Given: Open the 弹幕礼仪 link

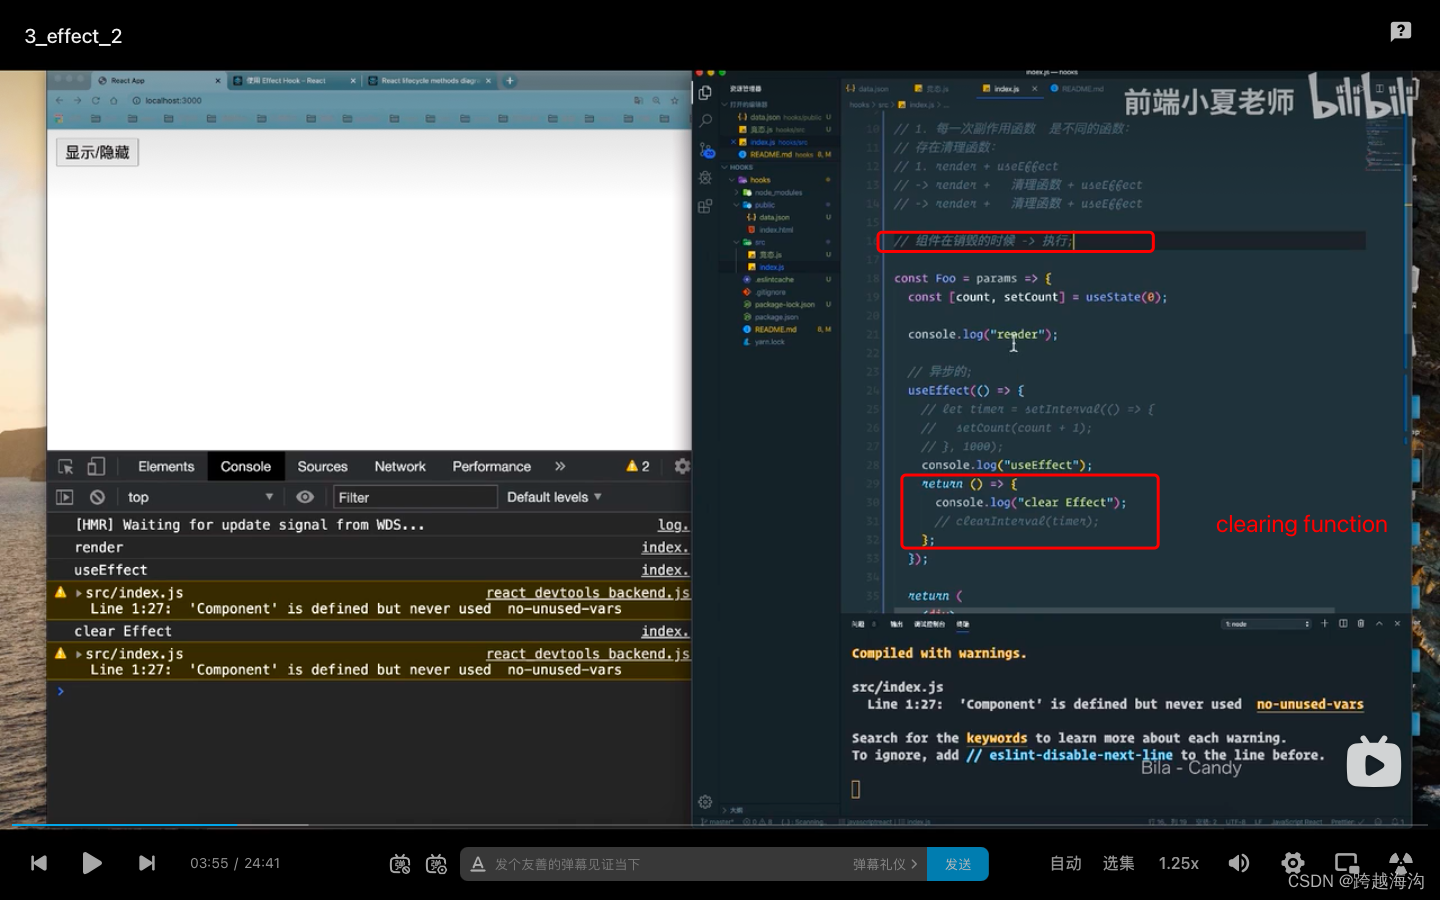Looking at the screenshot, I should click(885, 864).
